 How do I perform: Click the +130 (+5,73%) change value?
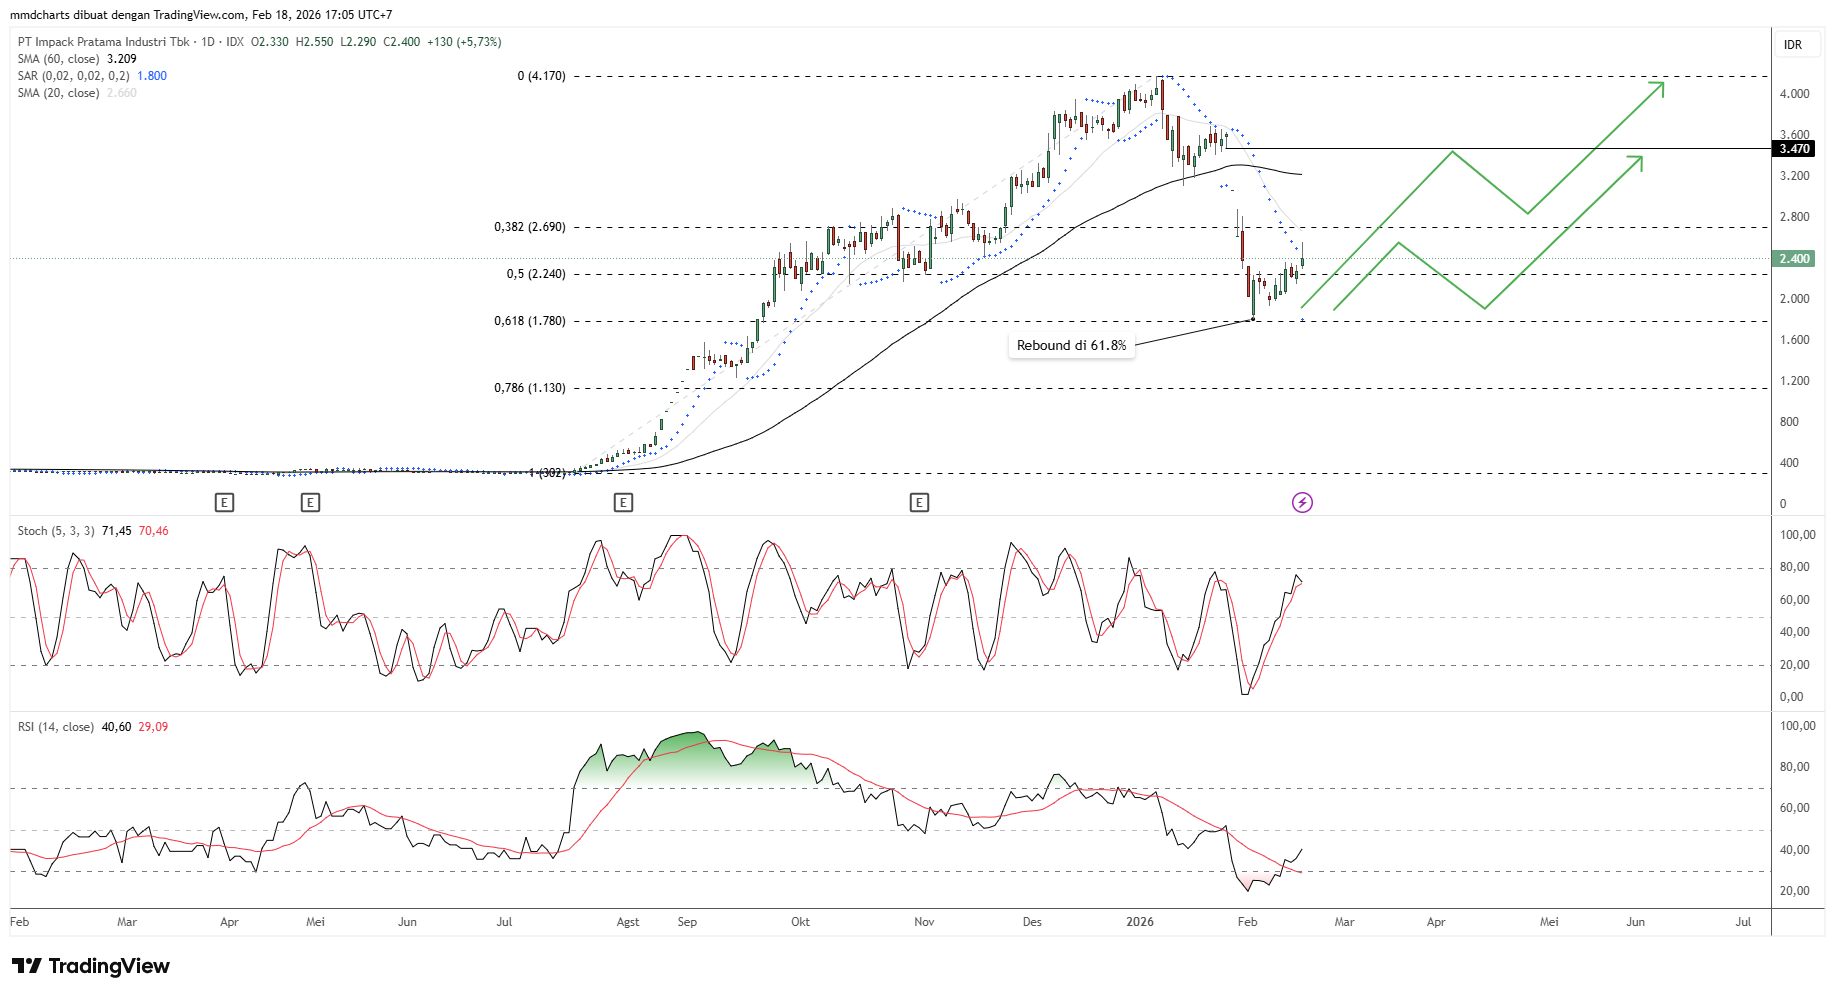pos(464,42)
